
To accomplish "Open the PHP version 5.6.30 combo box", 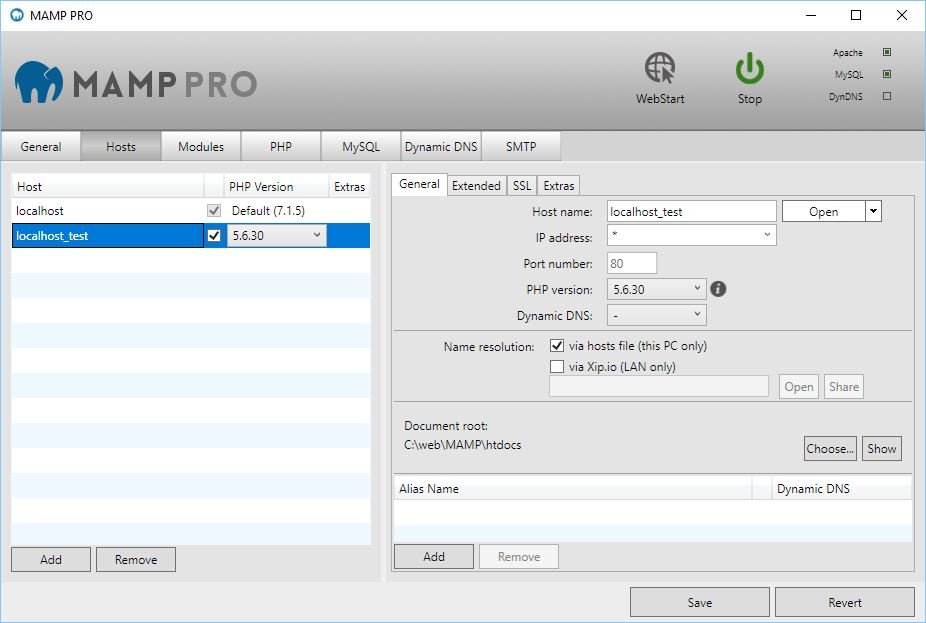I will [656, 289].
